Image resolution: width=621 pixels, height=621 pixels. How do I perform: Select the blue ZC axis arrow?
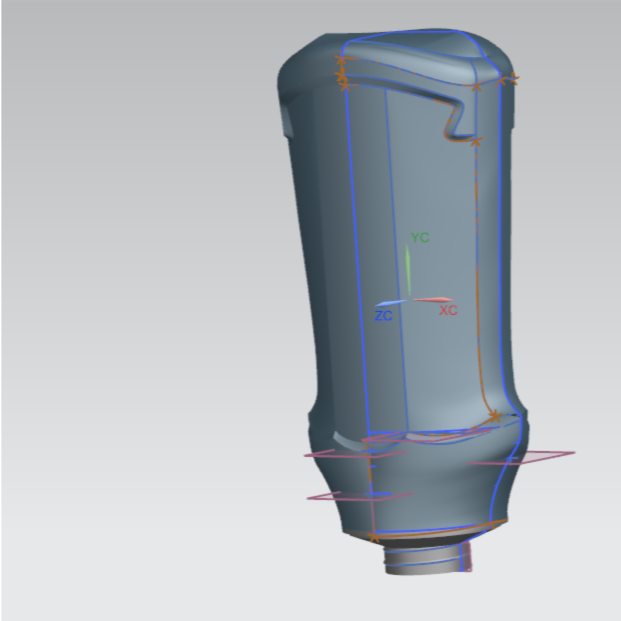click(391, 303)
